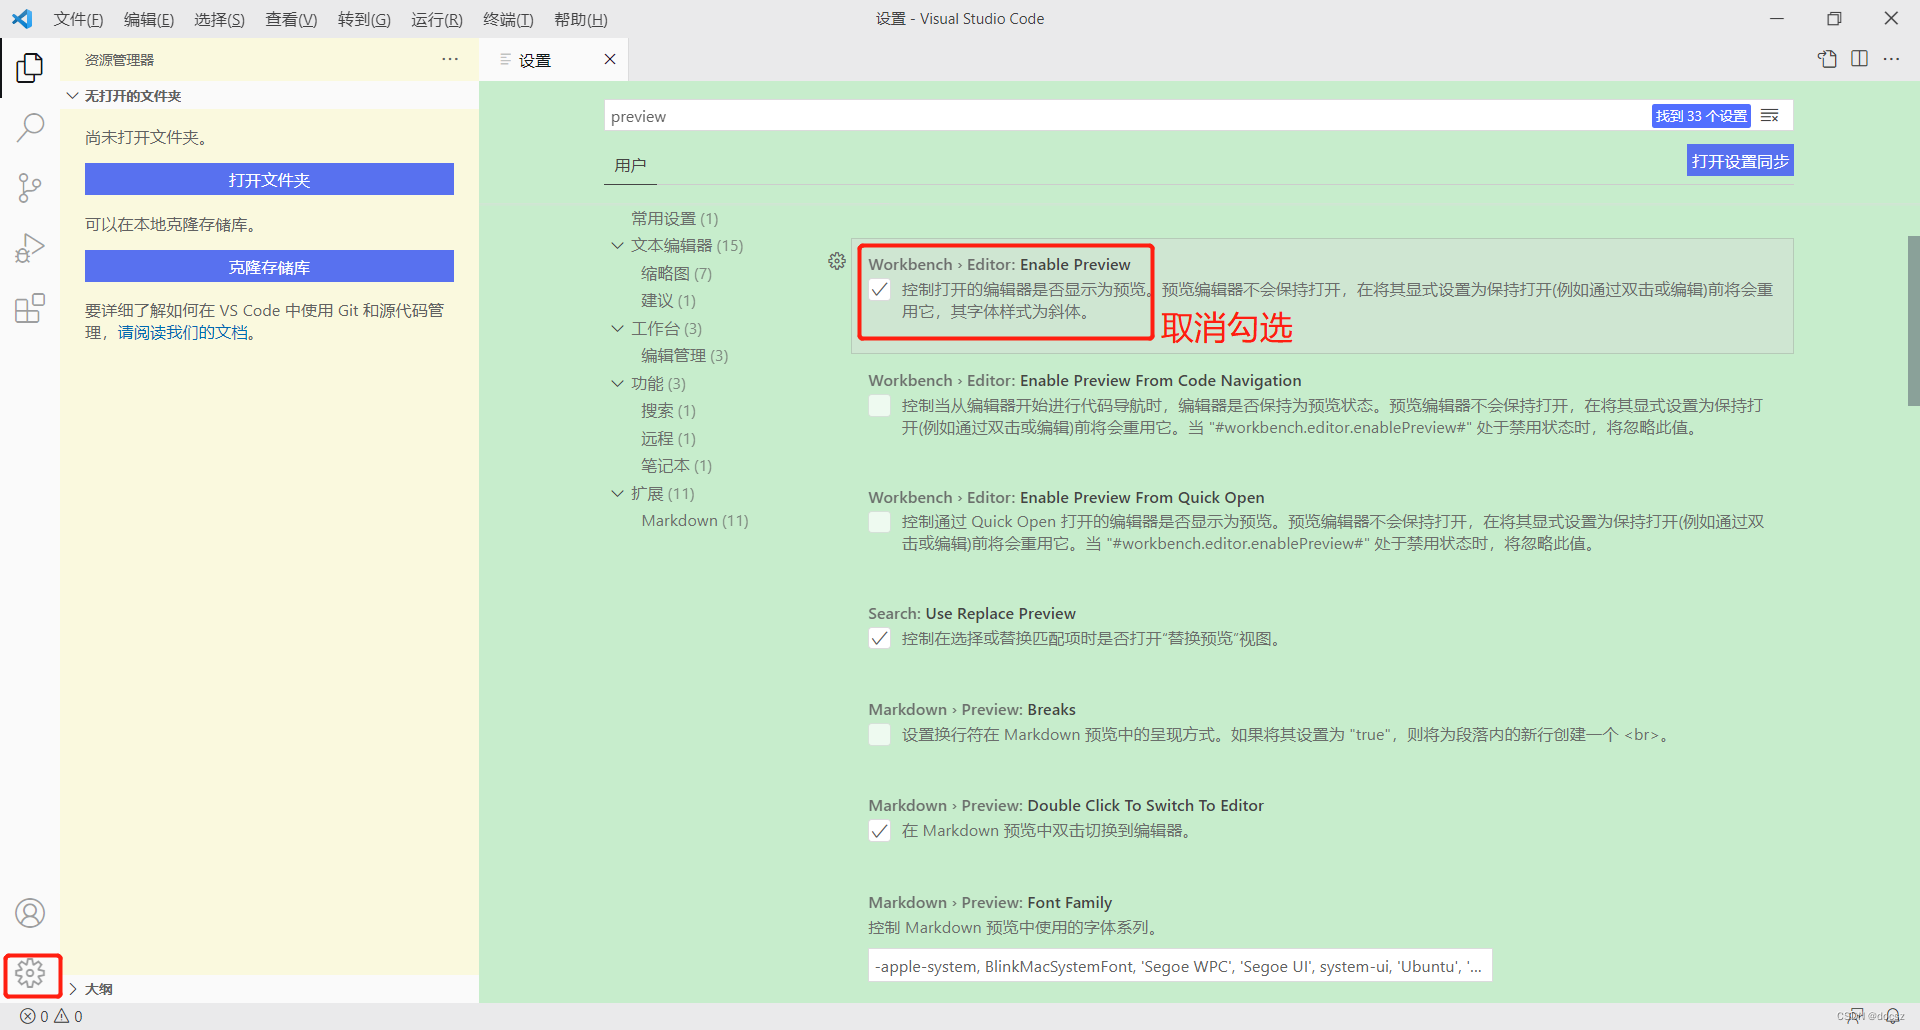
Task: Toggle Search Use Replace Preview checkbox
Action: click(879, 639)
